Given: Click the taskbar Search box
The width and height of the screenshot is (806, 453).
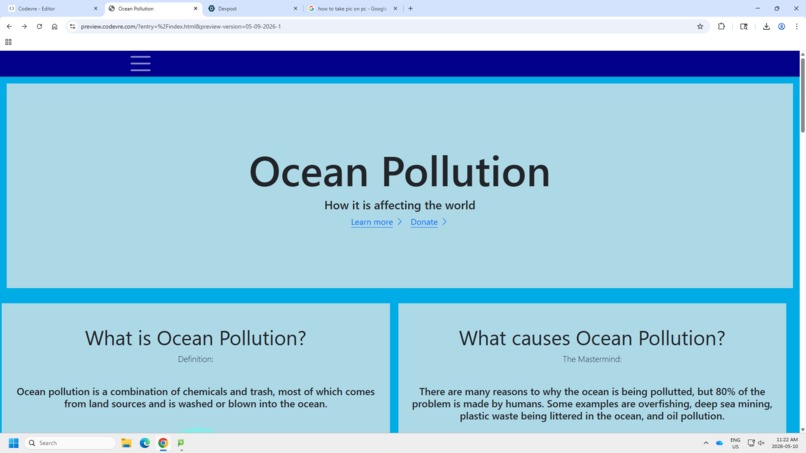Looking at the screenshot, I should coord(70,443).
